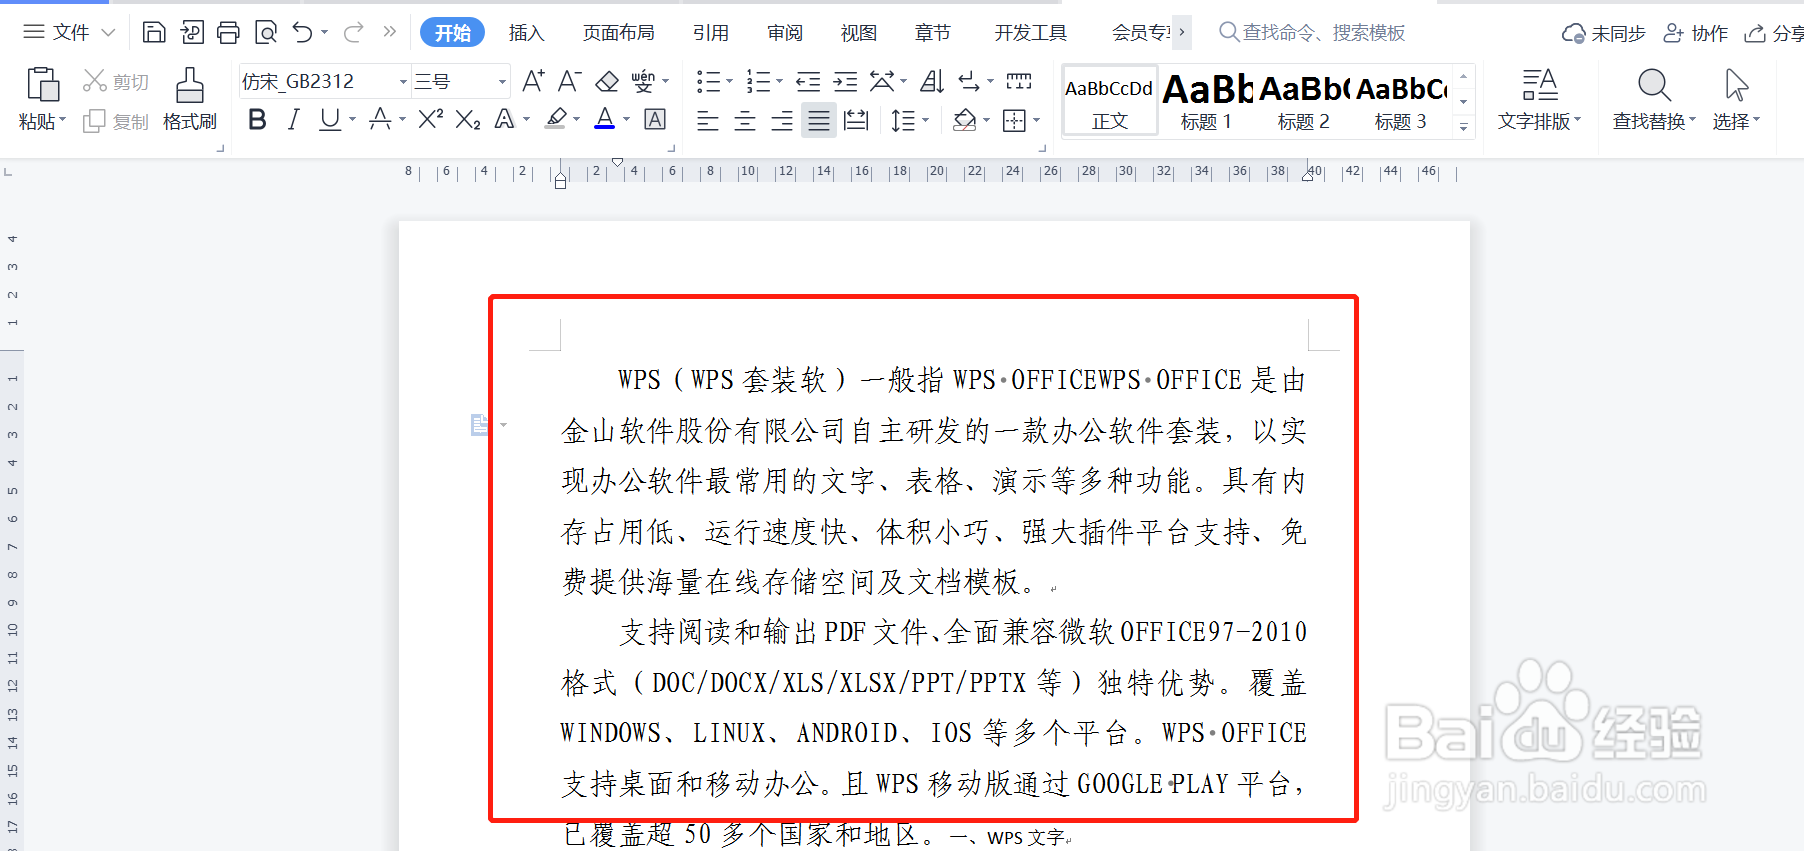Switch to the 视图 tab

[859, 33]
